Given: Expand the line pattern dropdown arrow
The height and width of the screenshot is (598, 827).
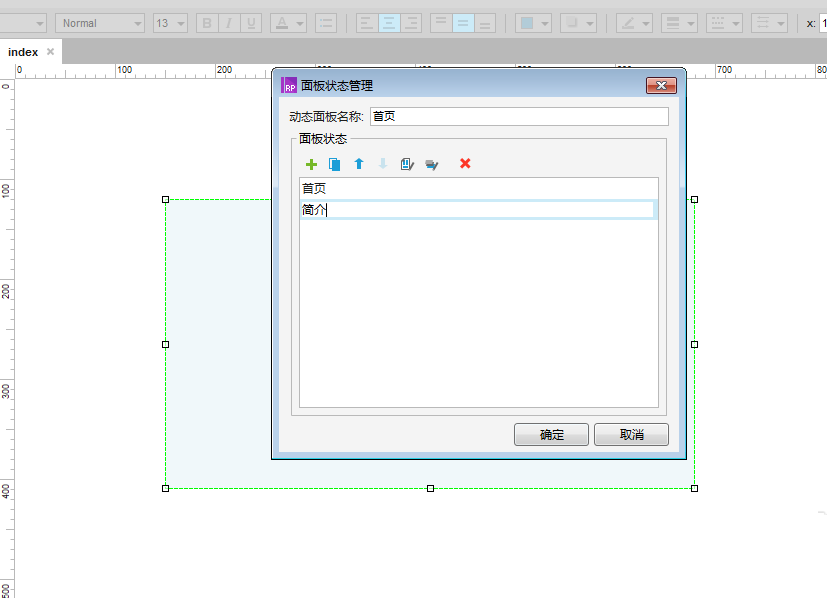Looking at the screenshot, I should click(x=736, y=24).
